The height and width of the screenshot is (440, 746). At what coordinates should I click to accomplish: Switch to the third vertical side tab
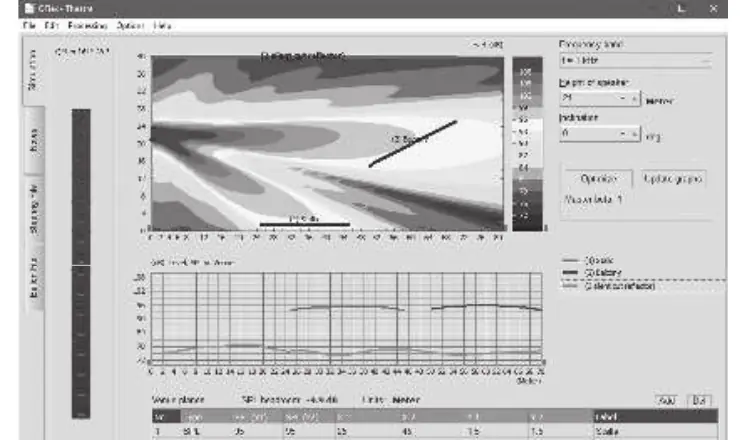point(34,210)
